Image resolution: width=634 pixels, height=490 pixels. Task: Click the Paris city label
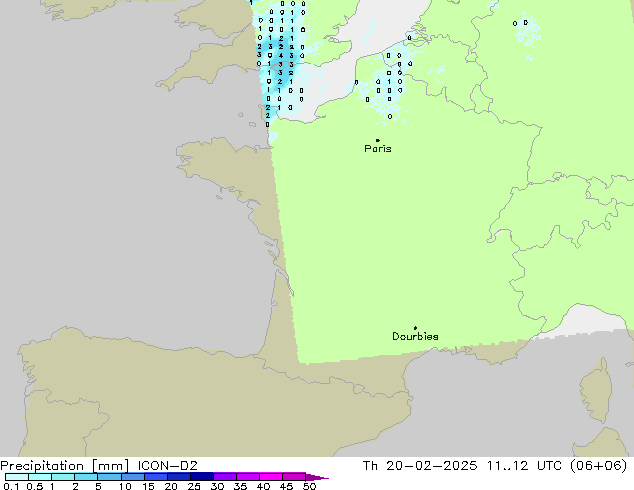pyautogui.click(x=378, y=149)
